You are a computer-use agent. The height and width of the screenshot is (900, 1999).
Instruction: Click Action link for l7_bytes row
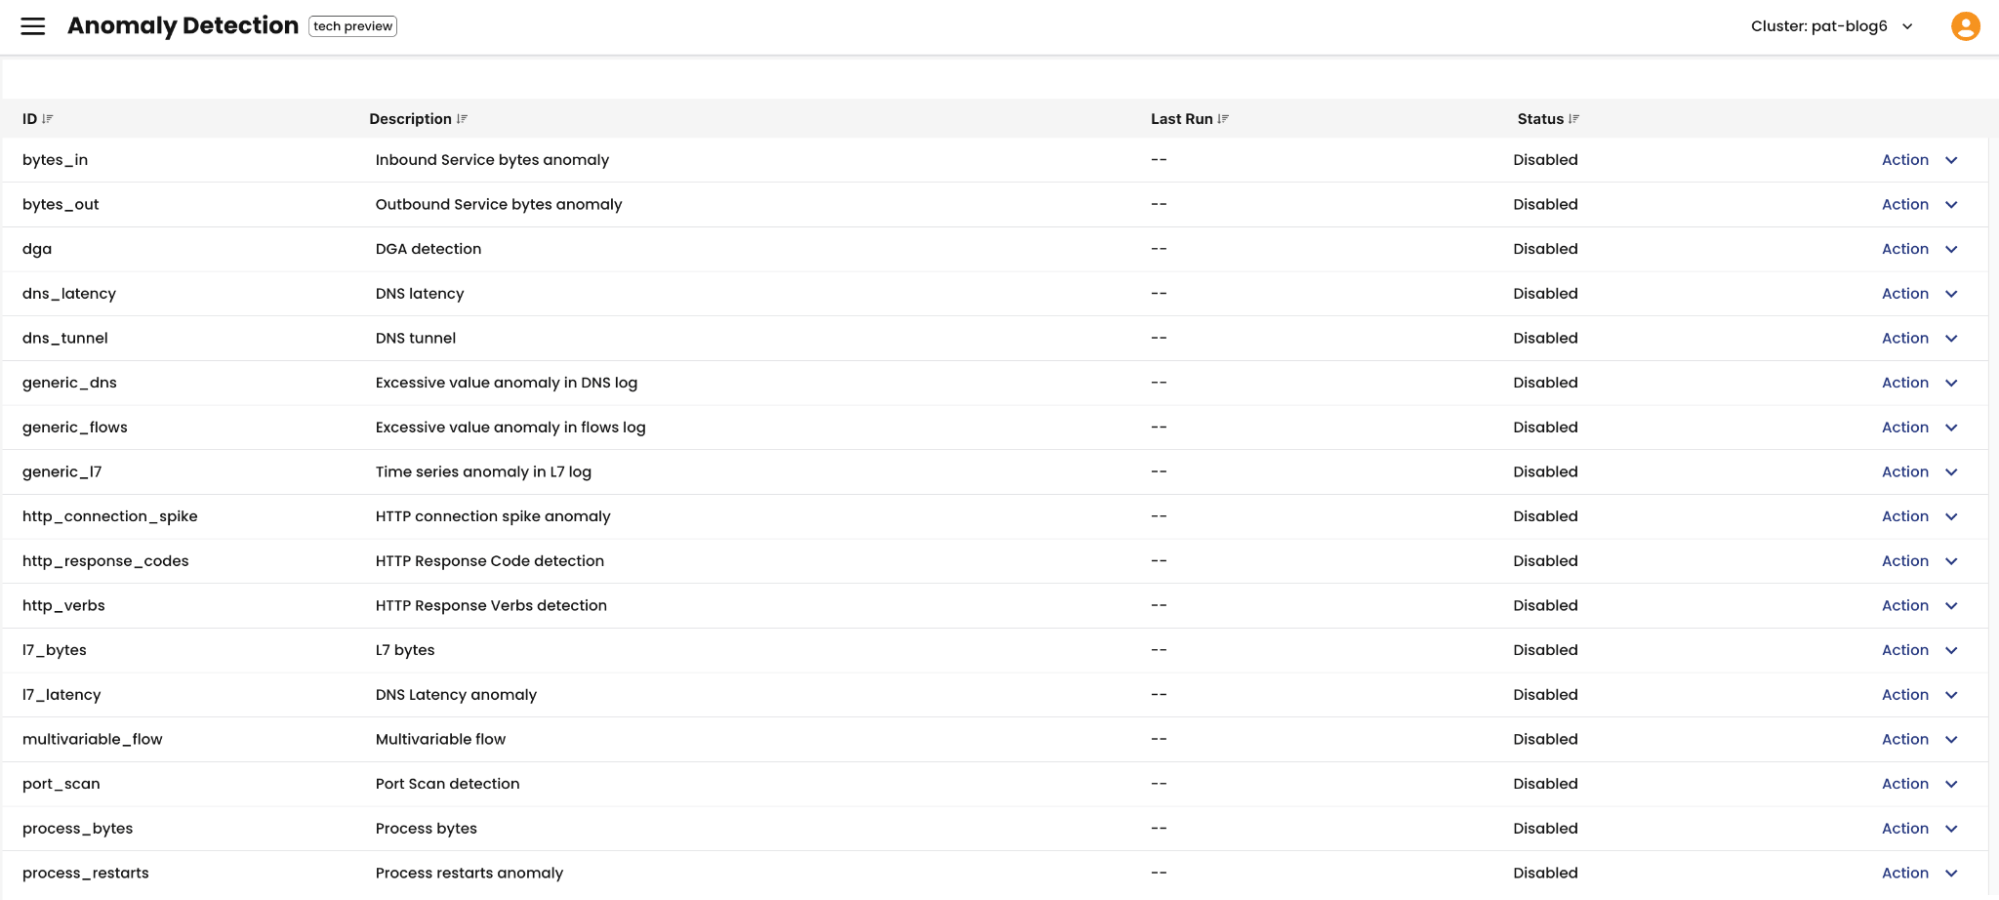[x=1905, y=650]
